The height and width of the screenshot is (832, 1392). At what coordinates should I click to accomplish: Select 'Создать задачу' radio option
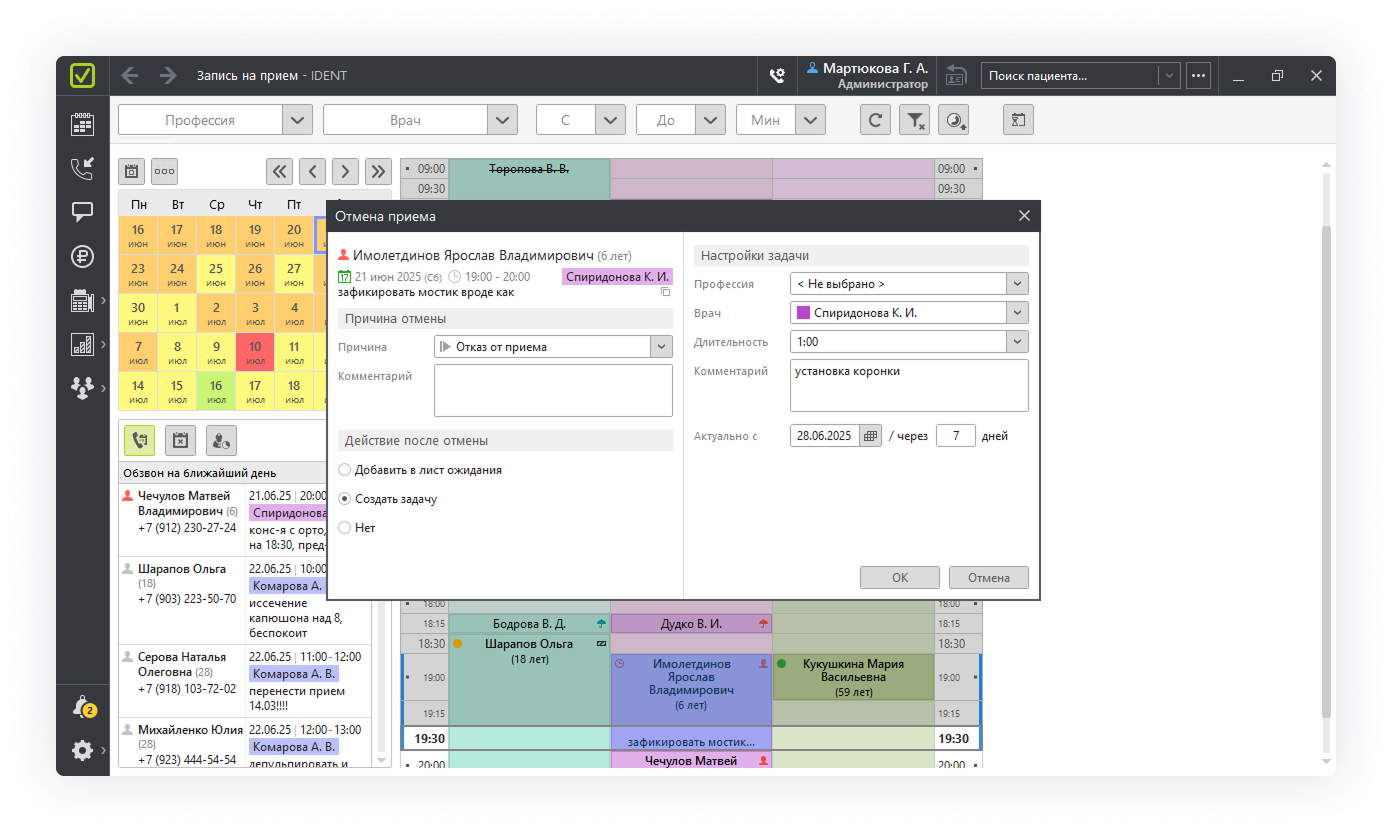pos(345,499)
